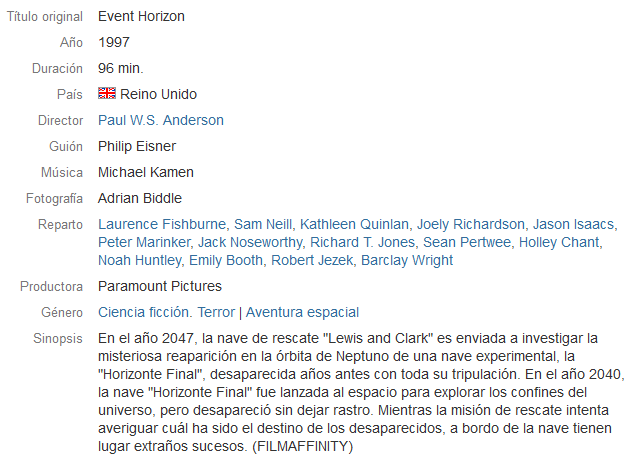Click the Noah Huntley cast link
The height and width of the screenshot is (460, 631).
coord(139,260)
